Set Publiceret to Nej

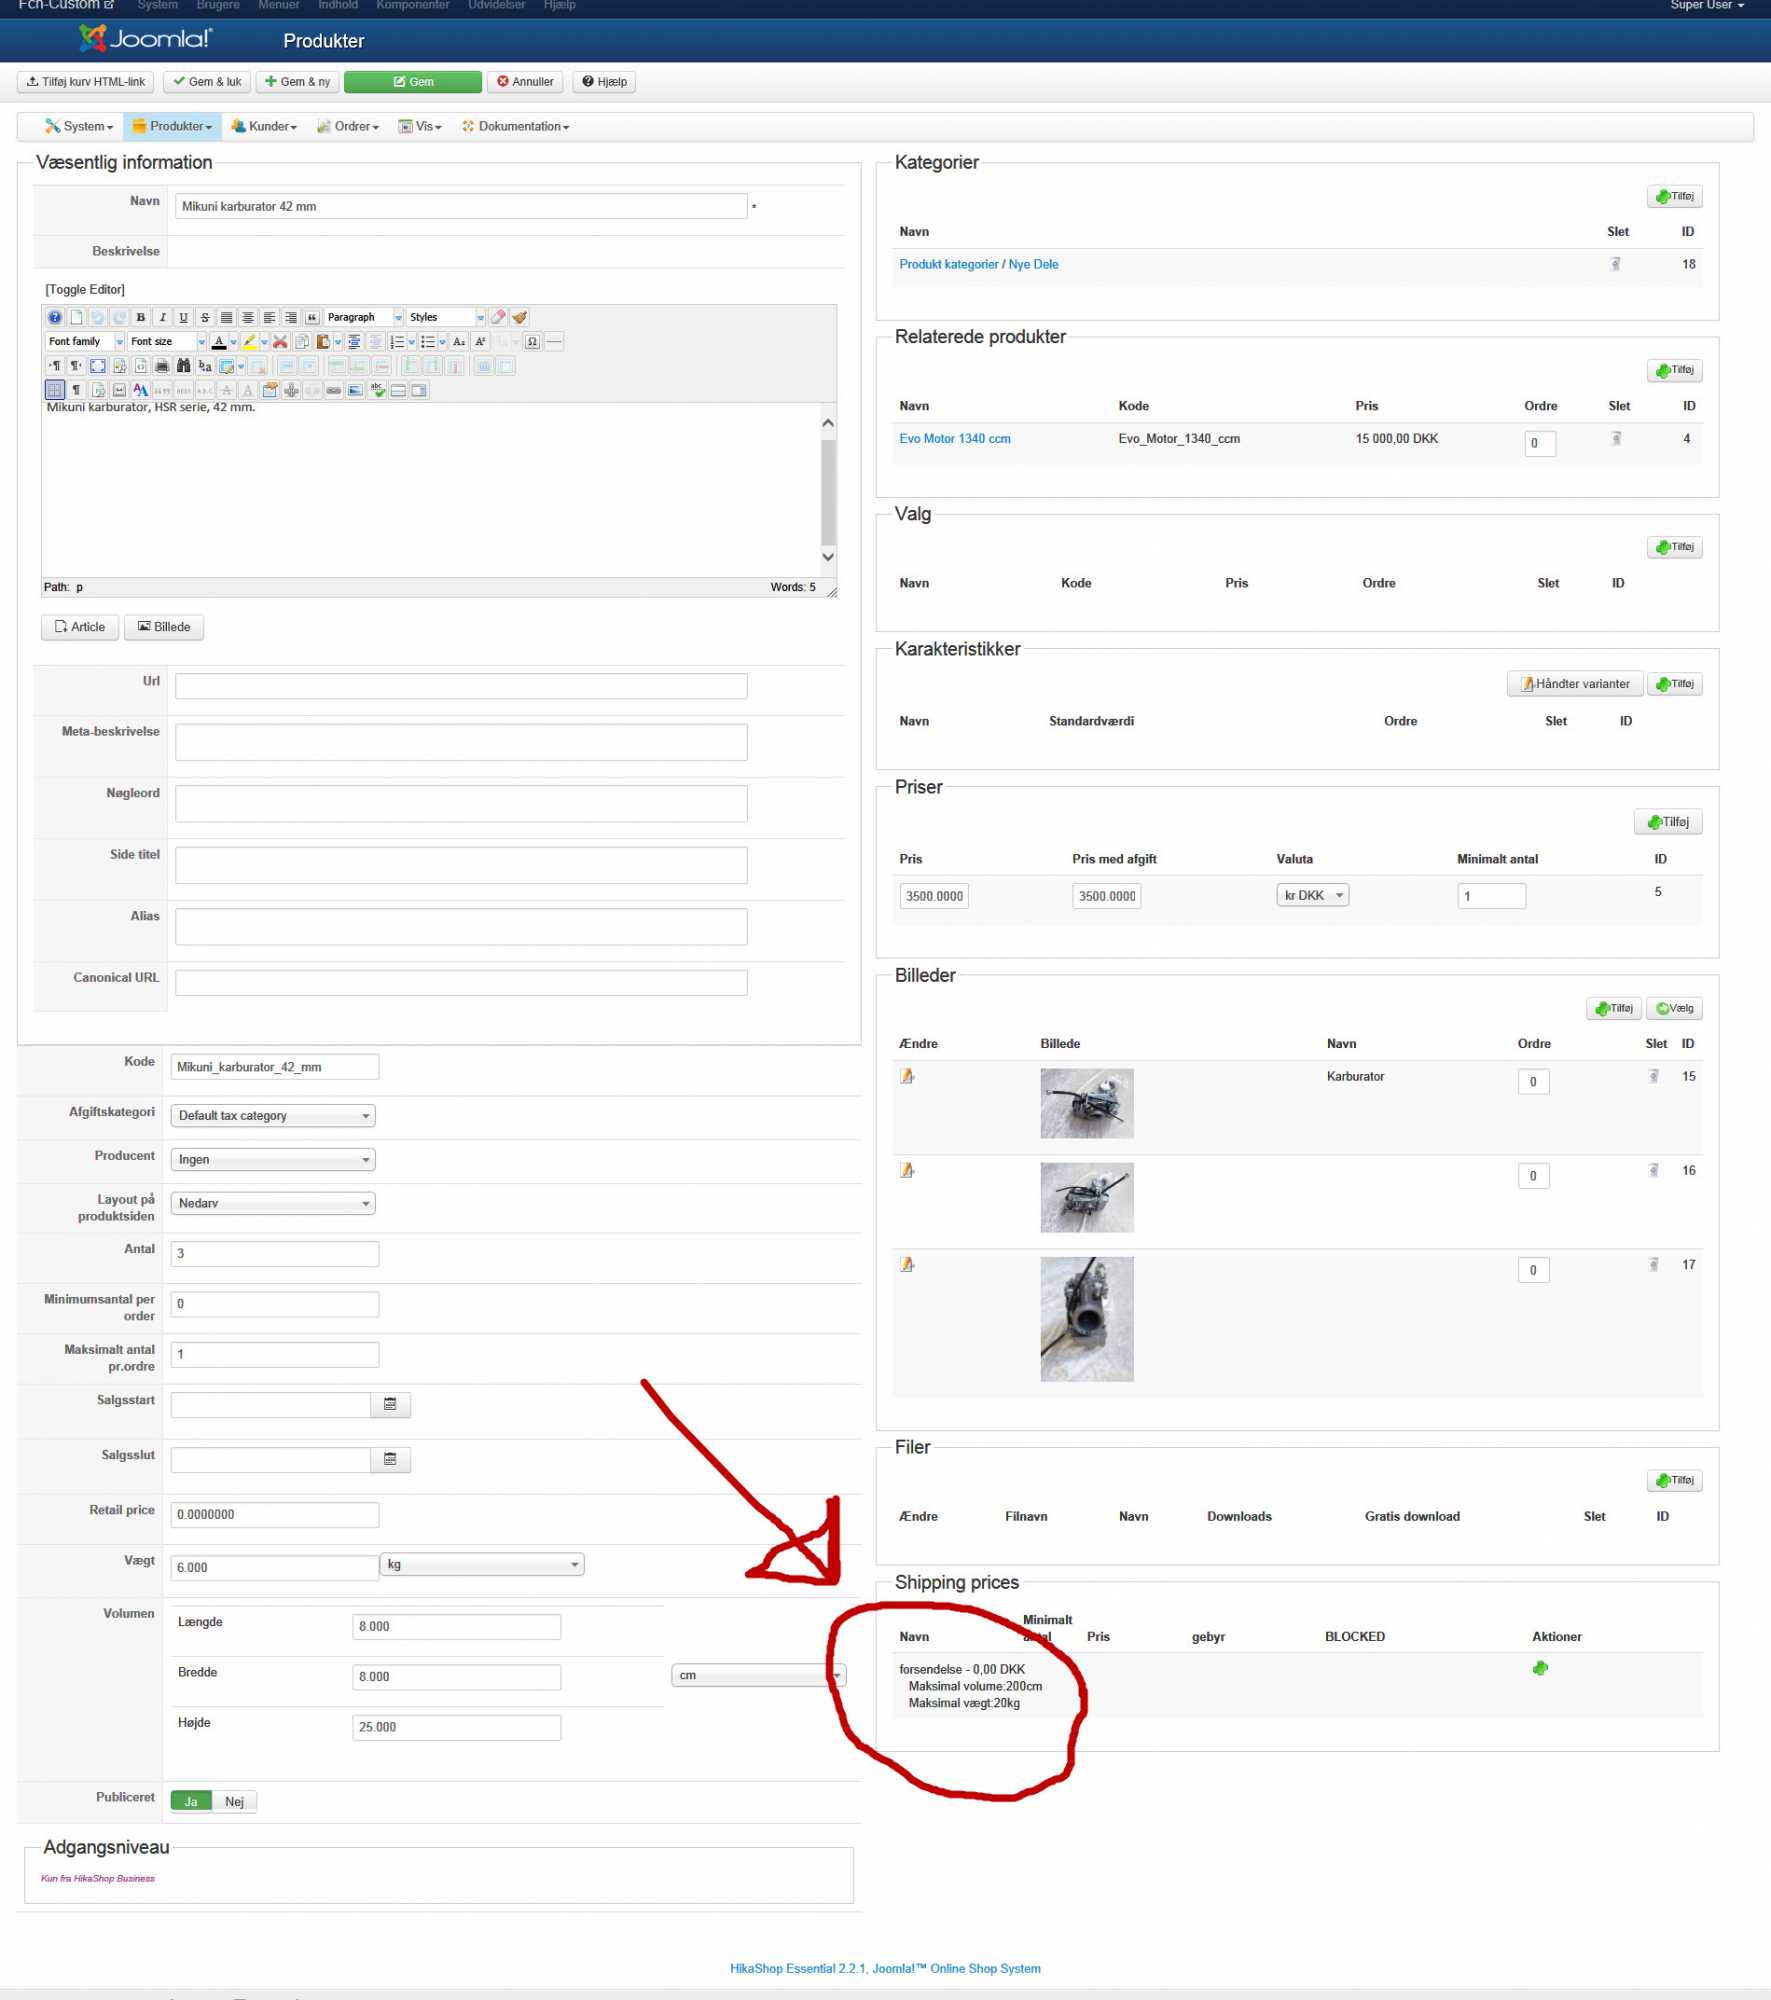click(x=234, y=1801)
